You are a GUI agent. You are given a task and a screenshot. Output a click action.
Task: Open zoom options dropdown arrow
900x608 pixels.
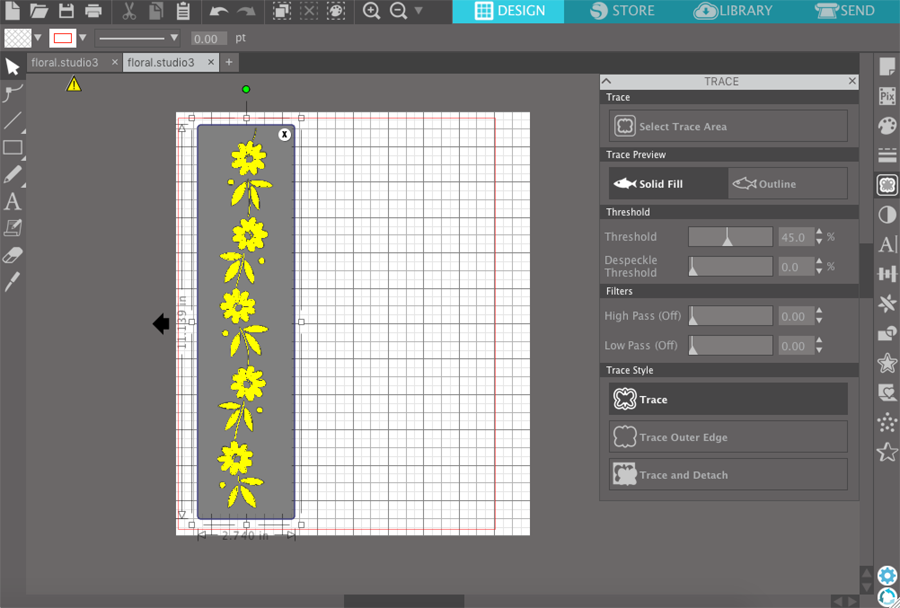418,10
